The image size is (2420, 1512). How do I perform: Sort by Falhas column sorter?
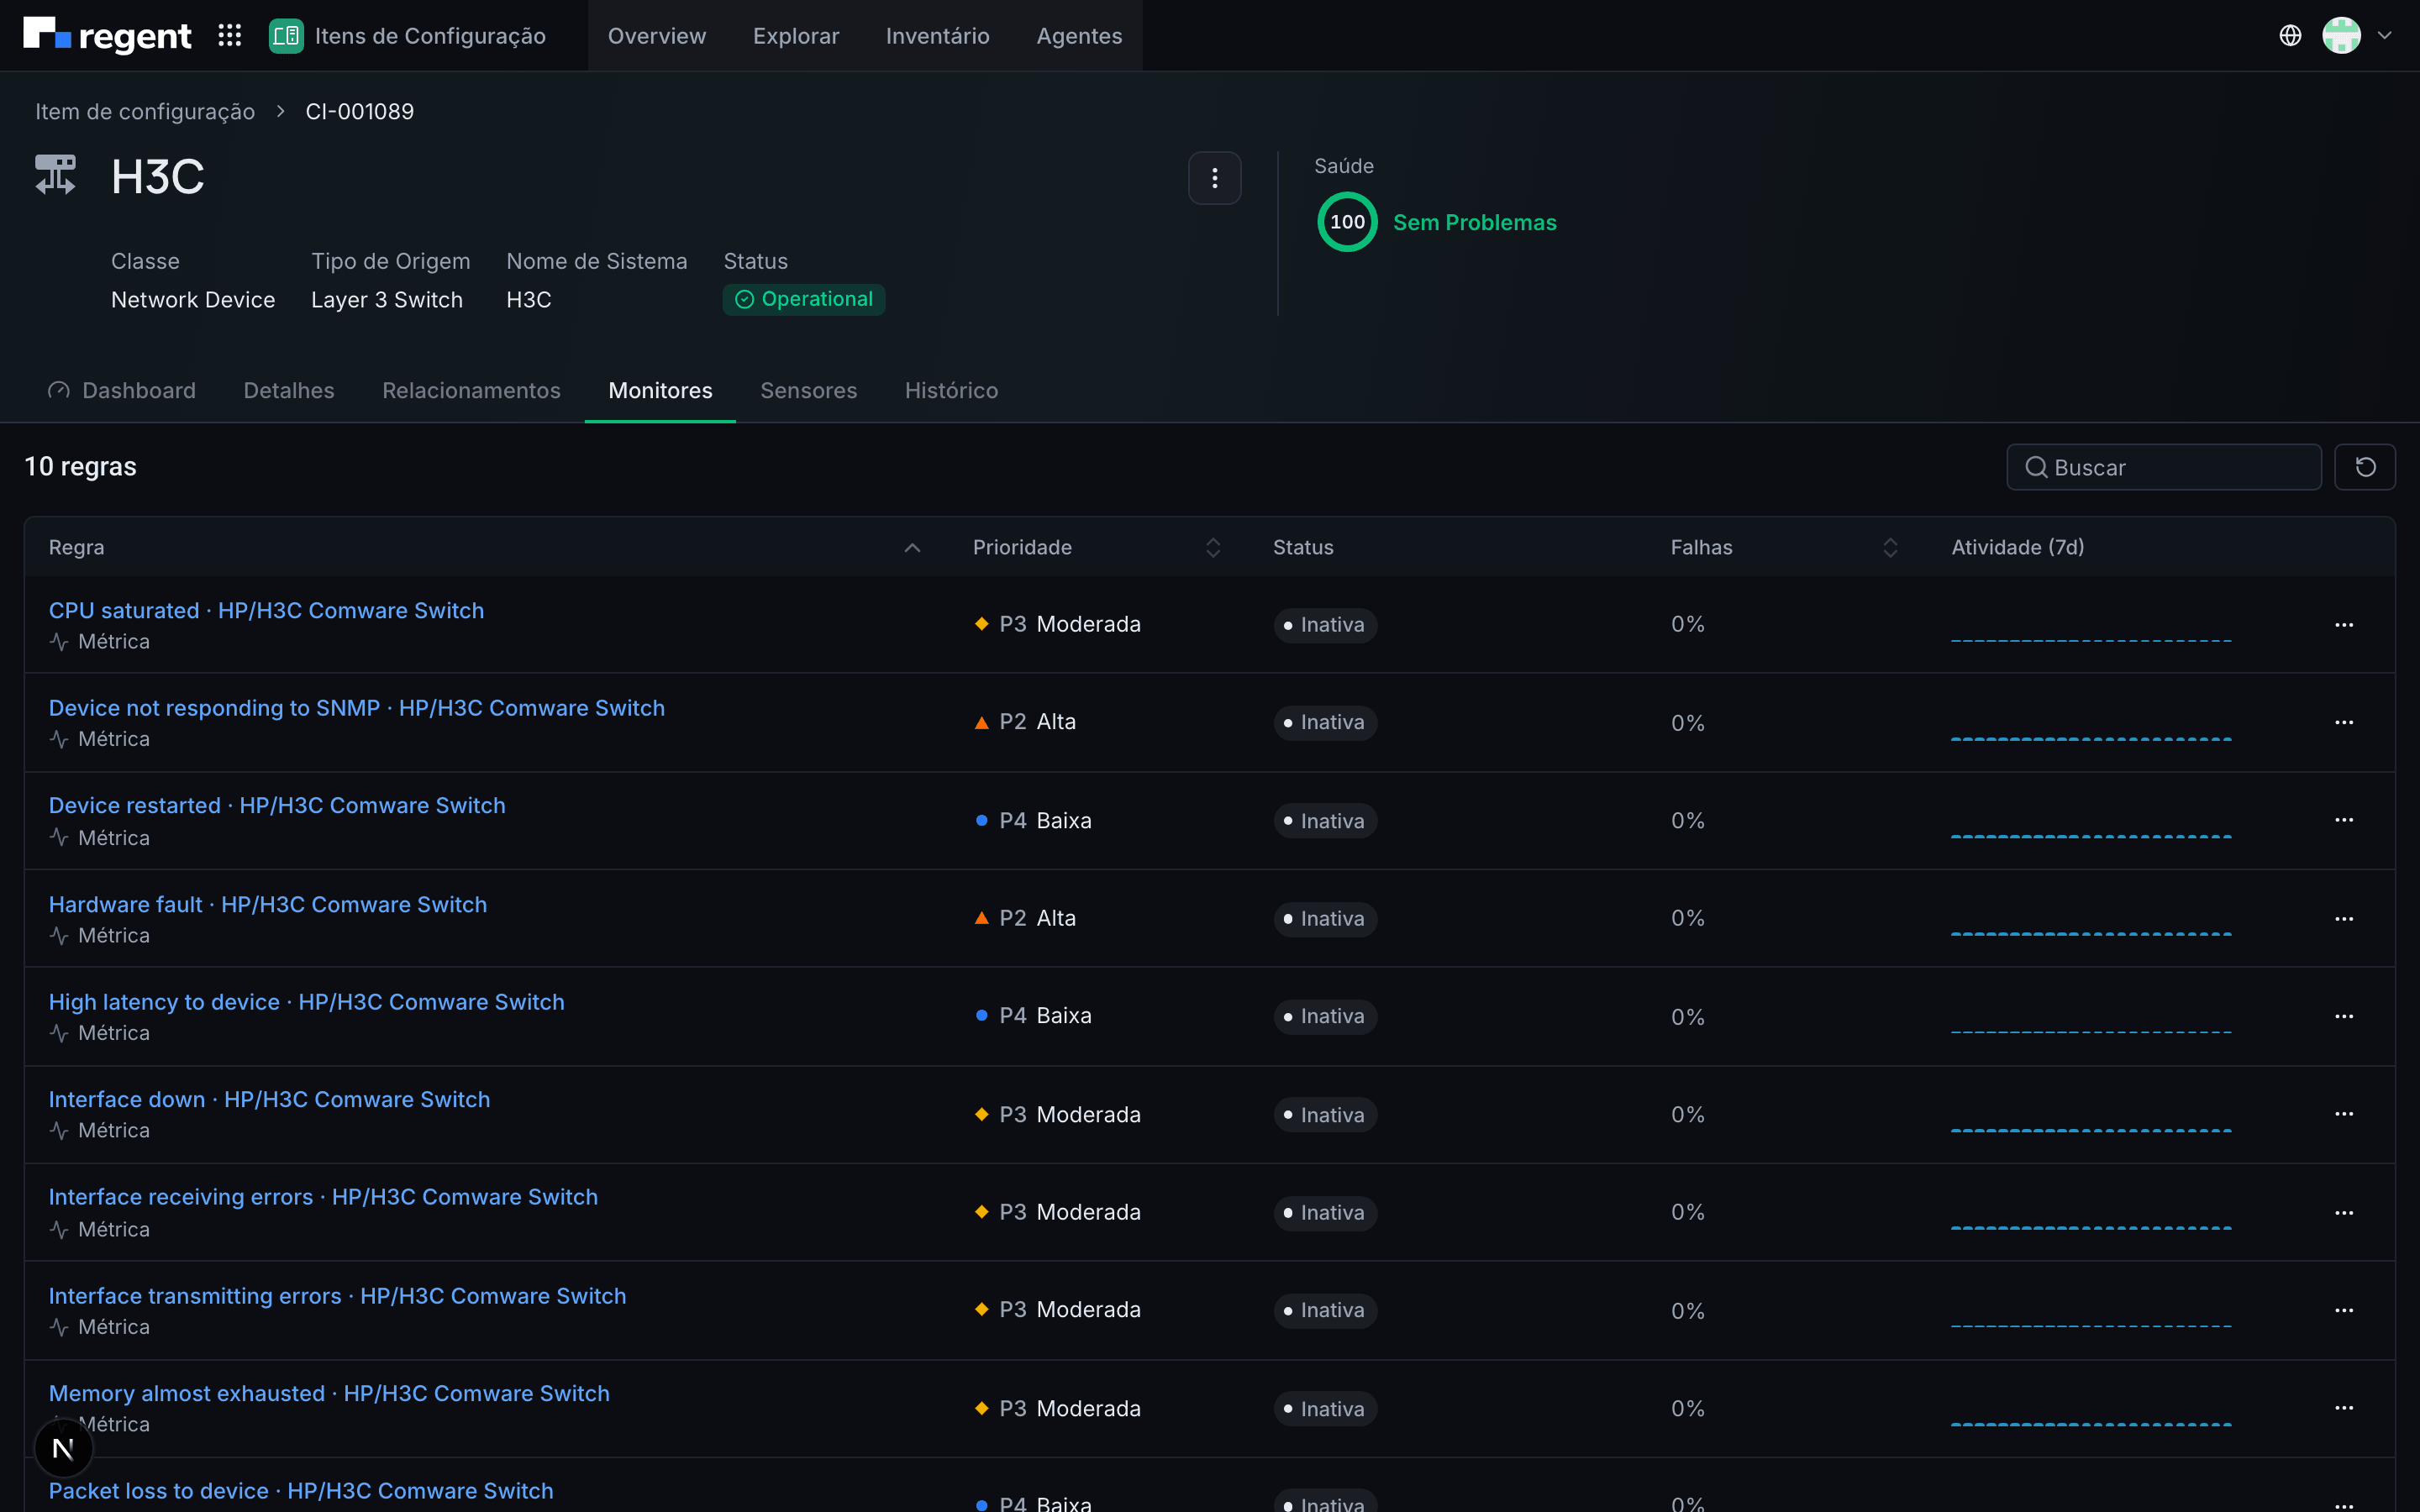(x=1890, y=548)
